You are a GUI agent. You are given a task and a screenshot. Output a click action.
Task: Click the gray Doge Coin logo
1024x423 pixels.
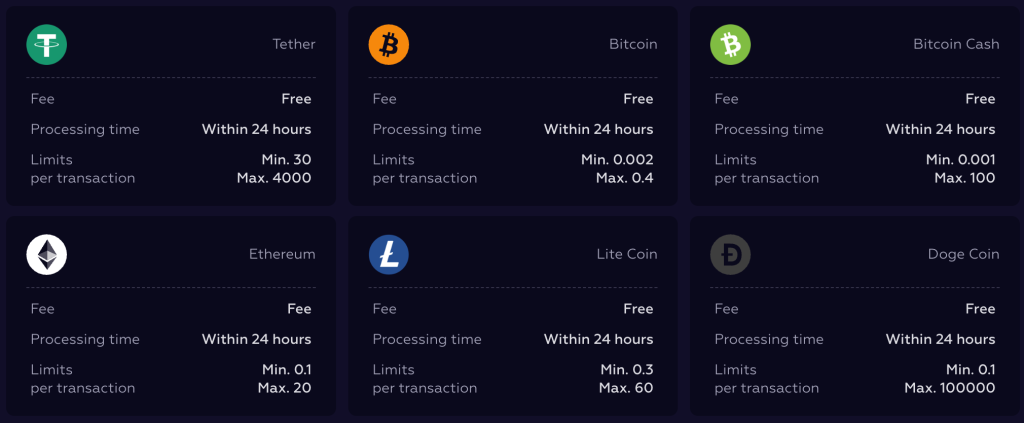730,255
